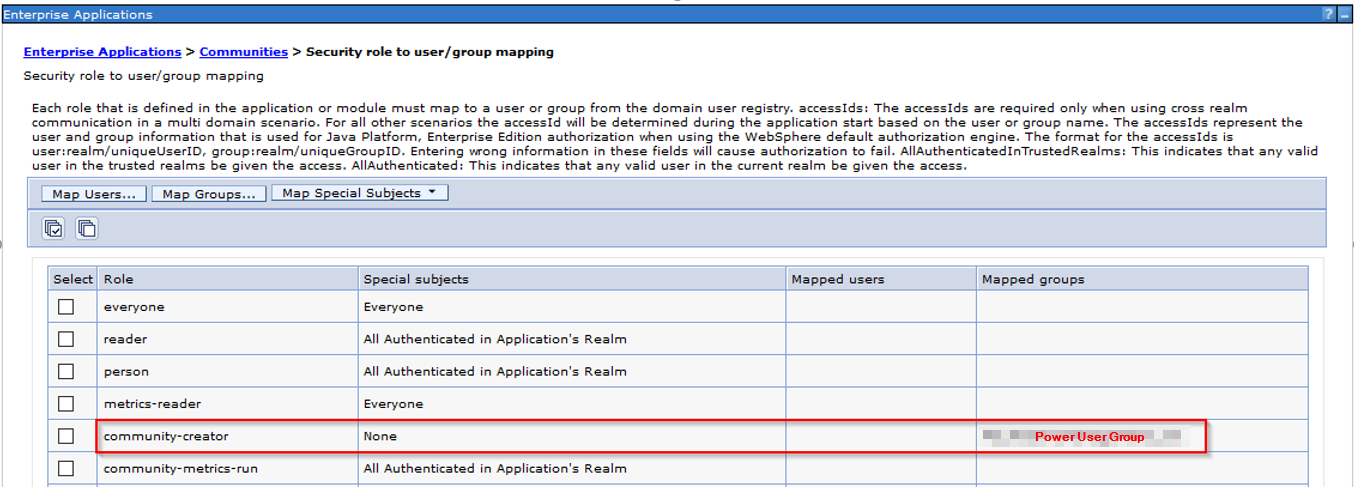1354x487 pixels.
Task: Click the Mapped groups column header
Action: pyautogui.click(x=1032, y=279)
